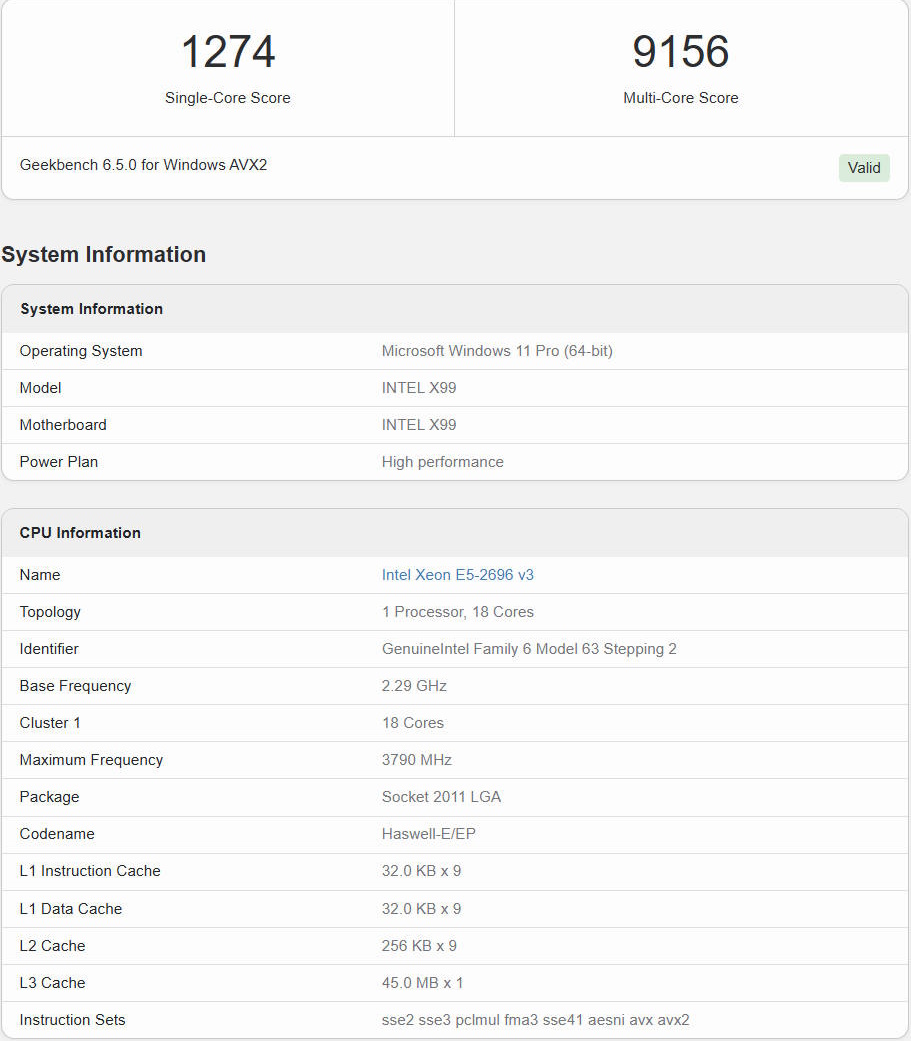Click the 45.0 MB x 1 L3 cache value
911x1041 pixels.
tap(422, 983)
